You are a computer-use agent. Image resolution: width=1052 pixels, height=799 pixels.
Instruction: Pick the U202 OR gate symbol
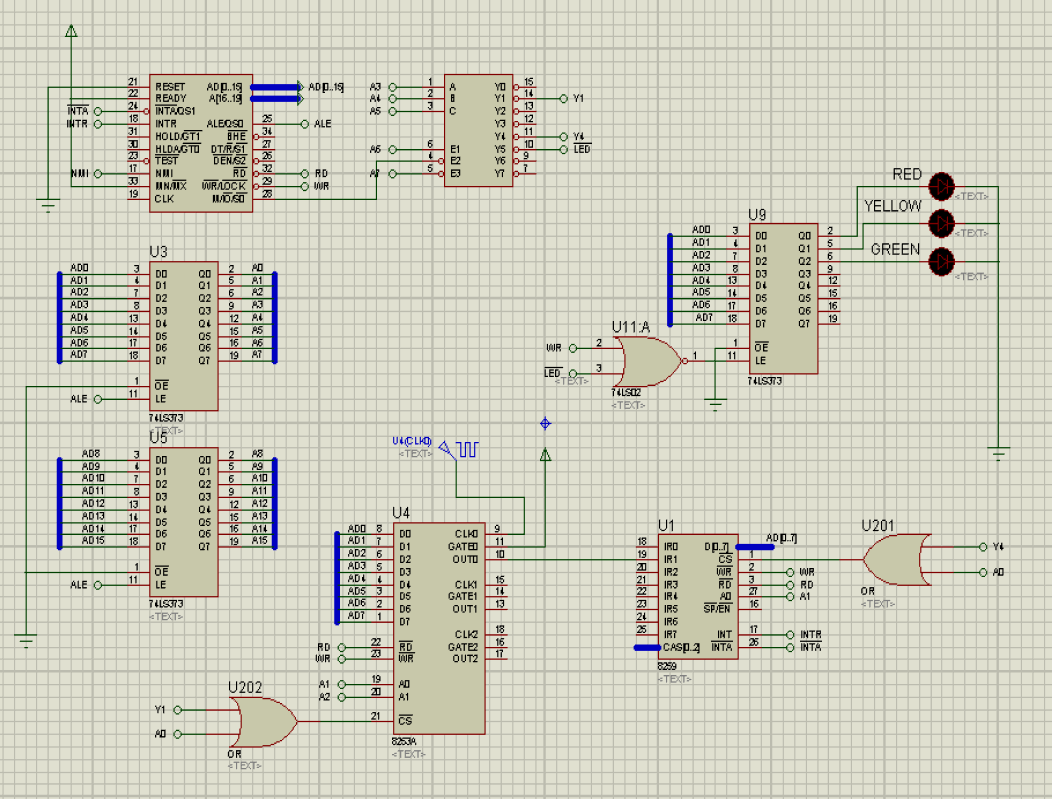[262, 722]
